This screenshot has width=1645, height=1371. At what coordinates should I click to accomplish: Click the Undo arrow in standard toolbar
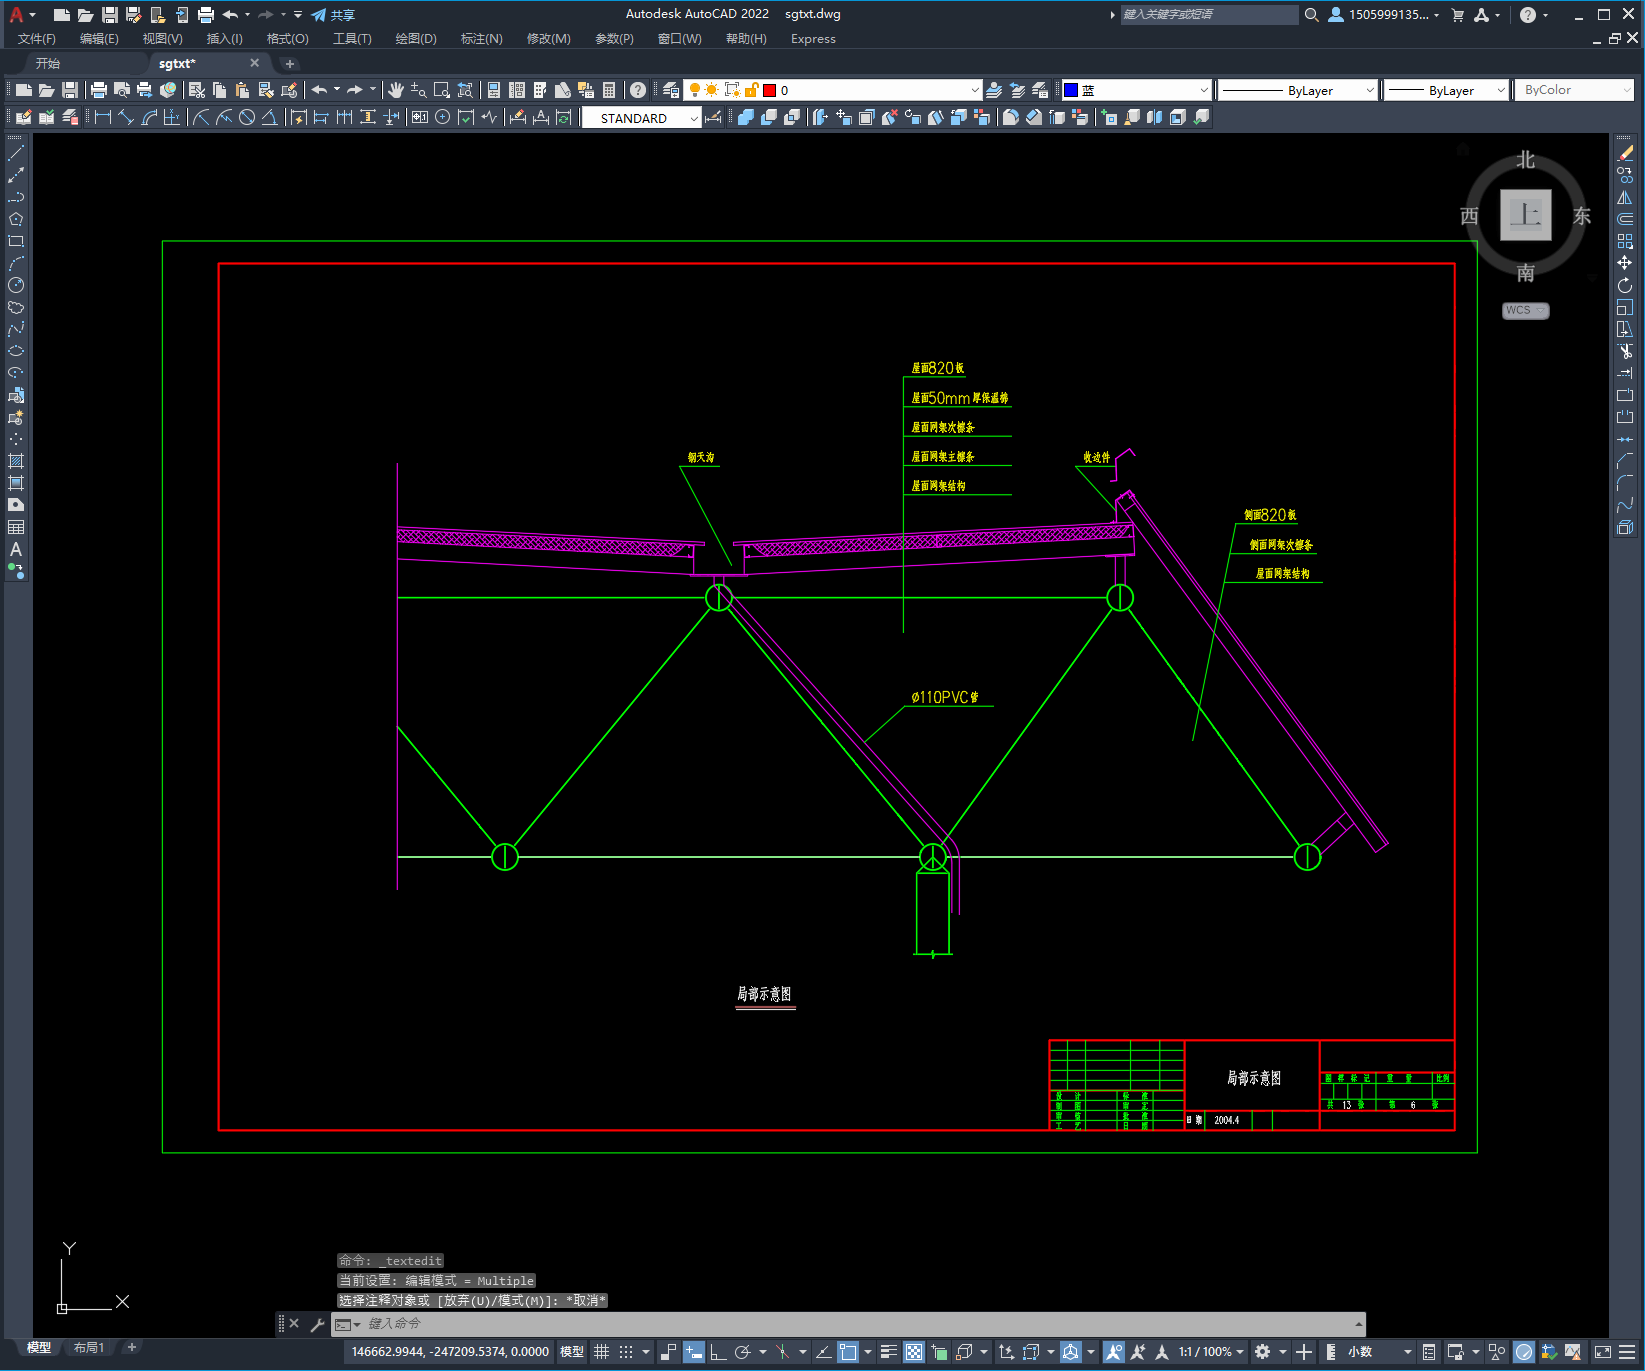(x=319, y=90)
